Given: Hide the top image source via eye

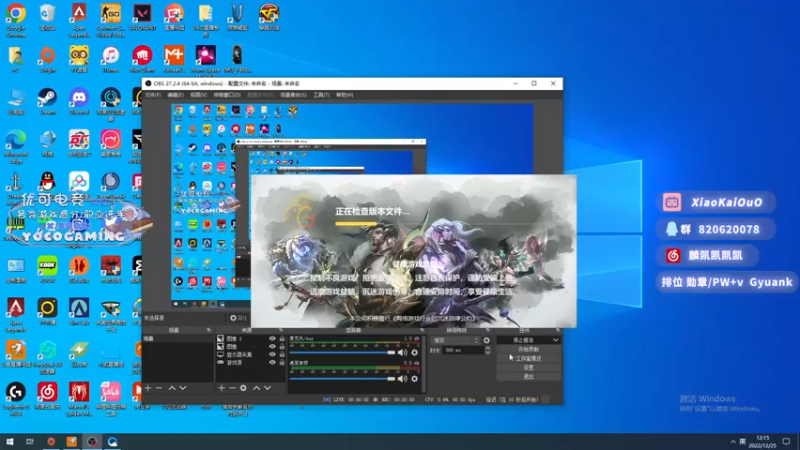Looking at the screenshot, I should pos(272,339).
